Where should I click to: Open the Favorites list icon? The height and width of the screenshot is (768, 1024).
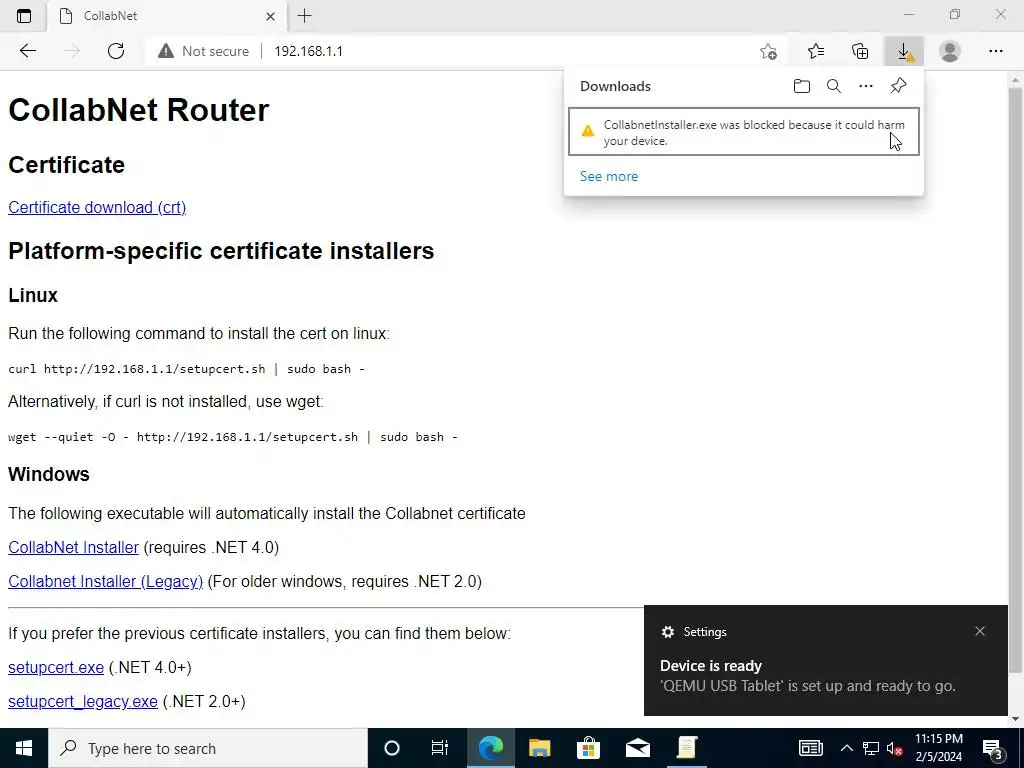point(816,51)
